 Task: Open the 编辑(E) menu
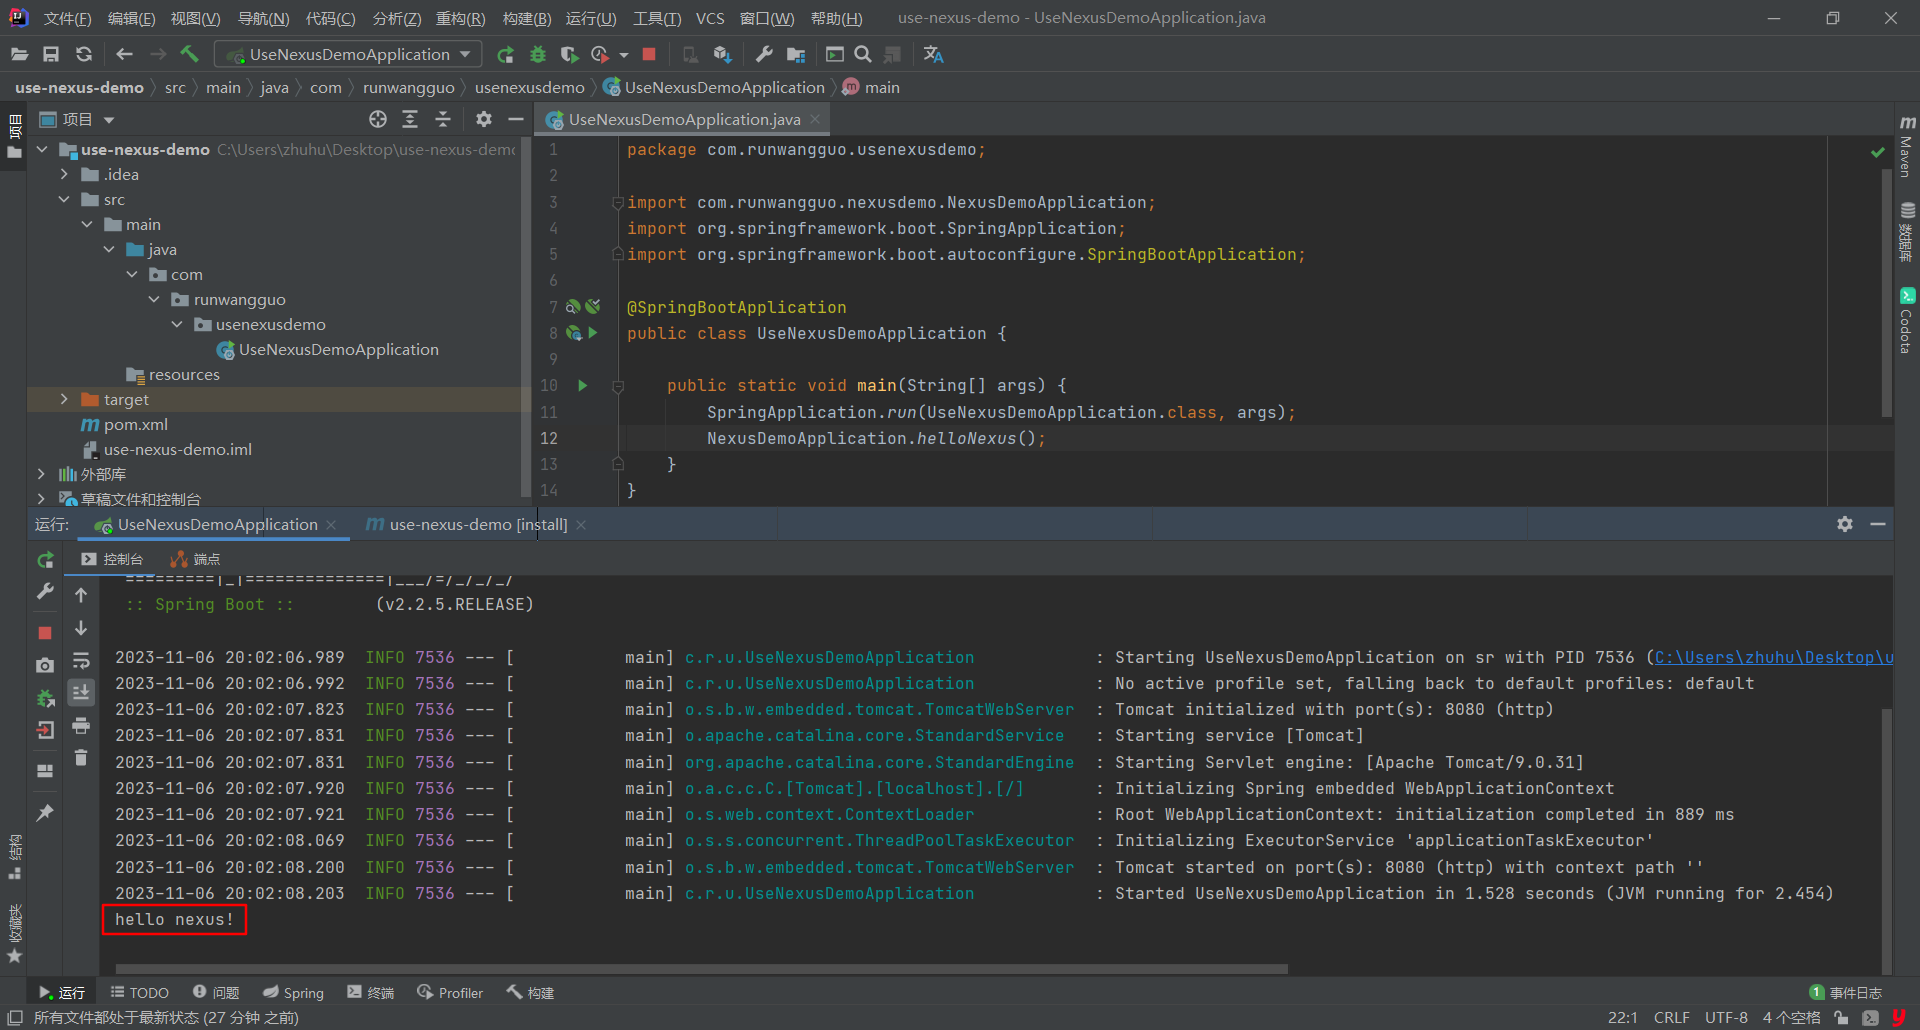[x=131, y=18]
